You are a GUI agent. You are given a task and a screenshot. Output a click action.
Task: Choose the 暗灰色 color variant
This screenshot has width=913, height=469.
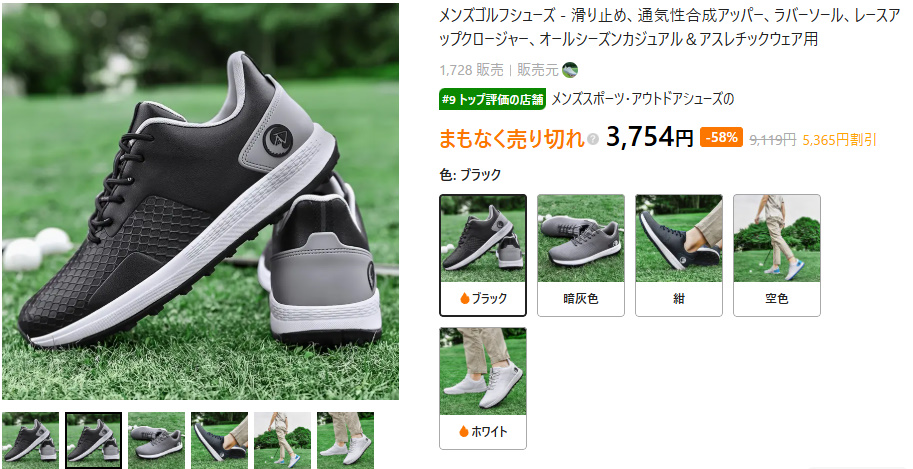581,255
